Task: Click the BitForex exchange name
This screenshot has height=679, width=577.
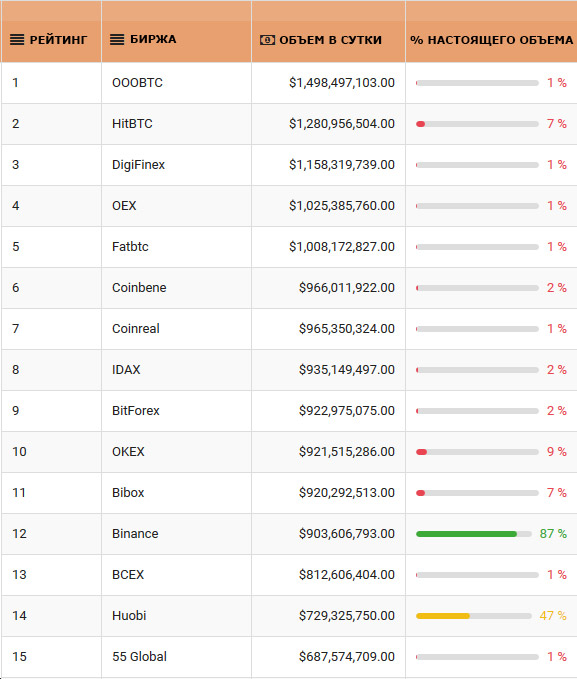Action: click(x=136, y=411)
